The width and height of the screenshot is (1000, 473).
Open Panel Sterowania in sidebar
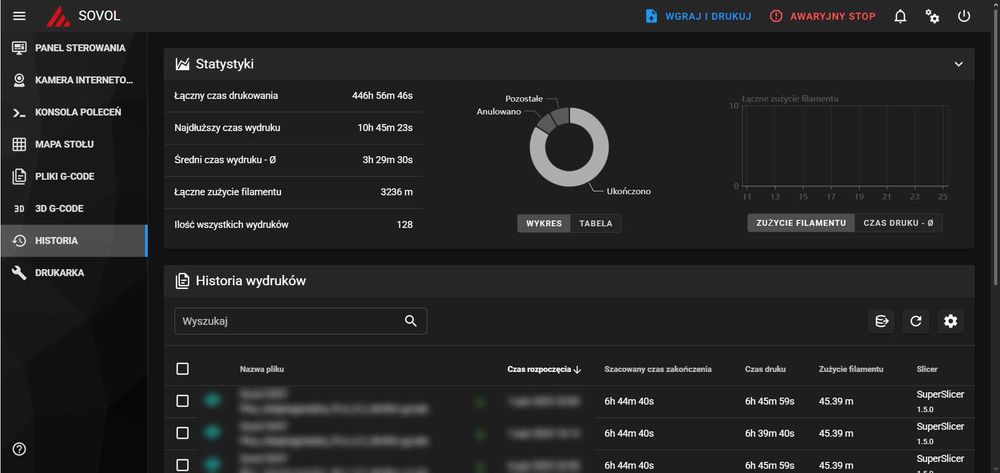[73, 48]
